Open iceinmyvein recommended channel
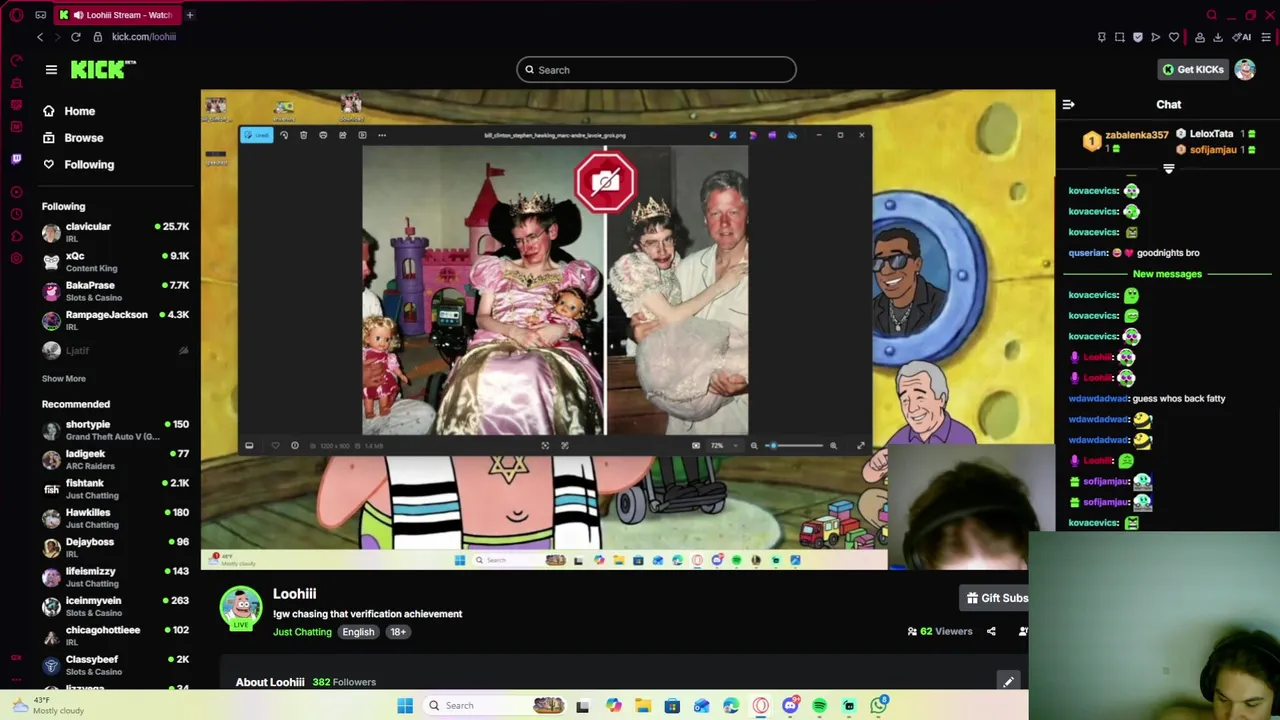1280x720 pixels. point(115,606)
